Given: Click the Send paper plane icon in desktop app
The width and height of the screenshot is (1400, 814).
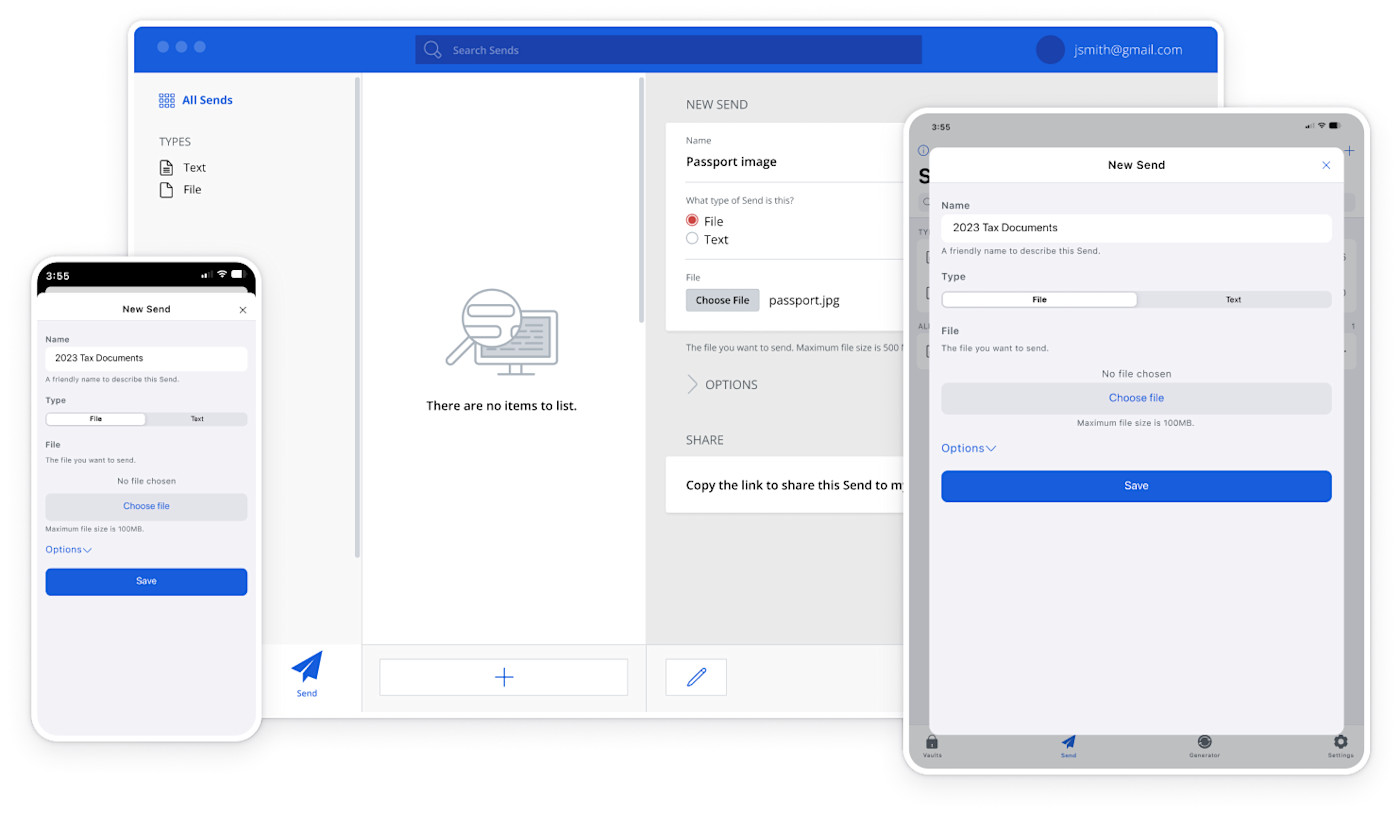Looking at the screenshot, I should [307, 668].
